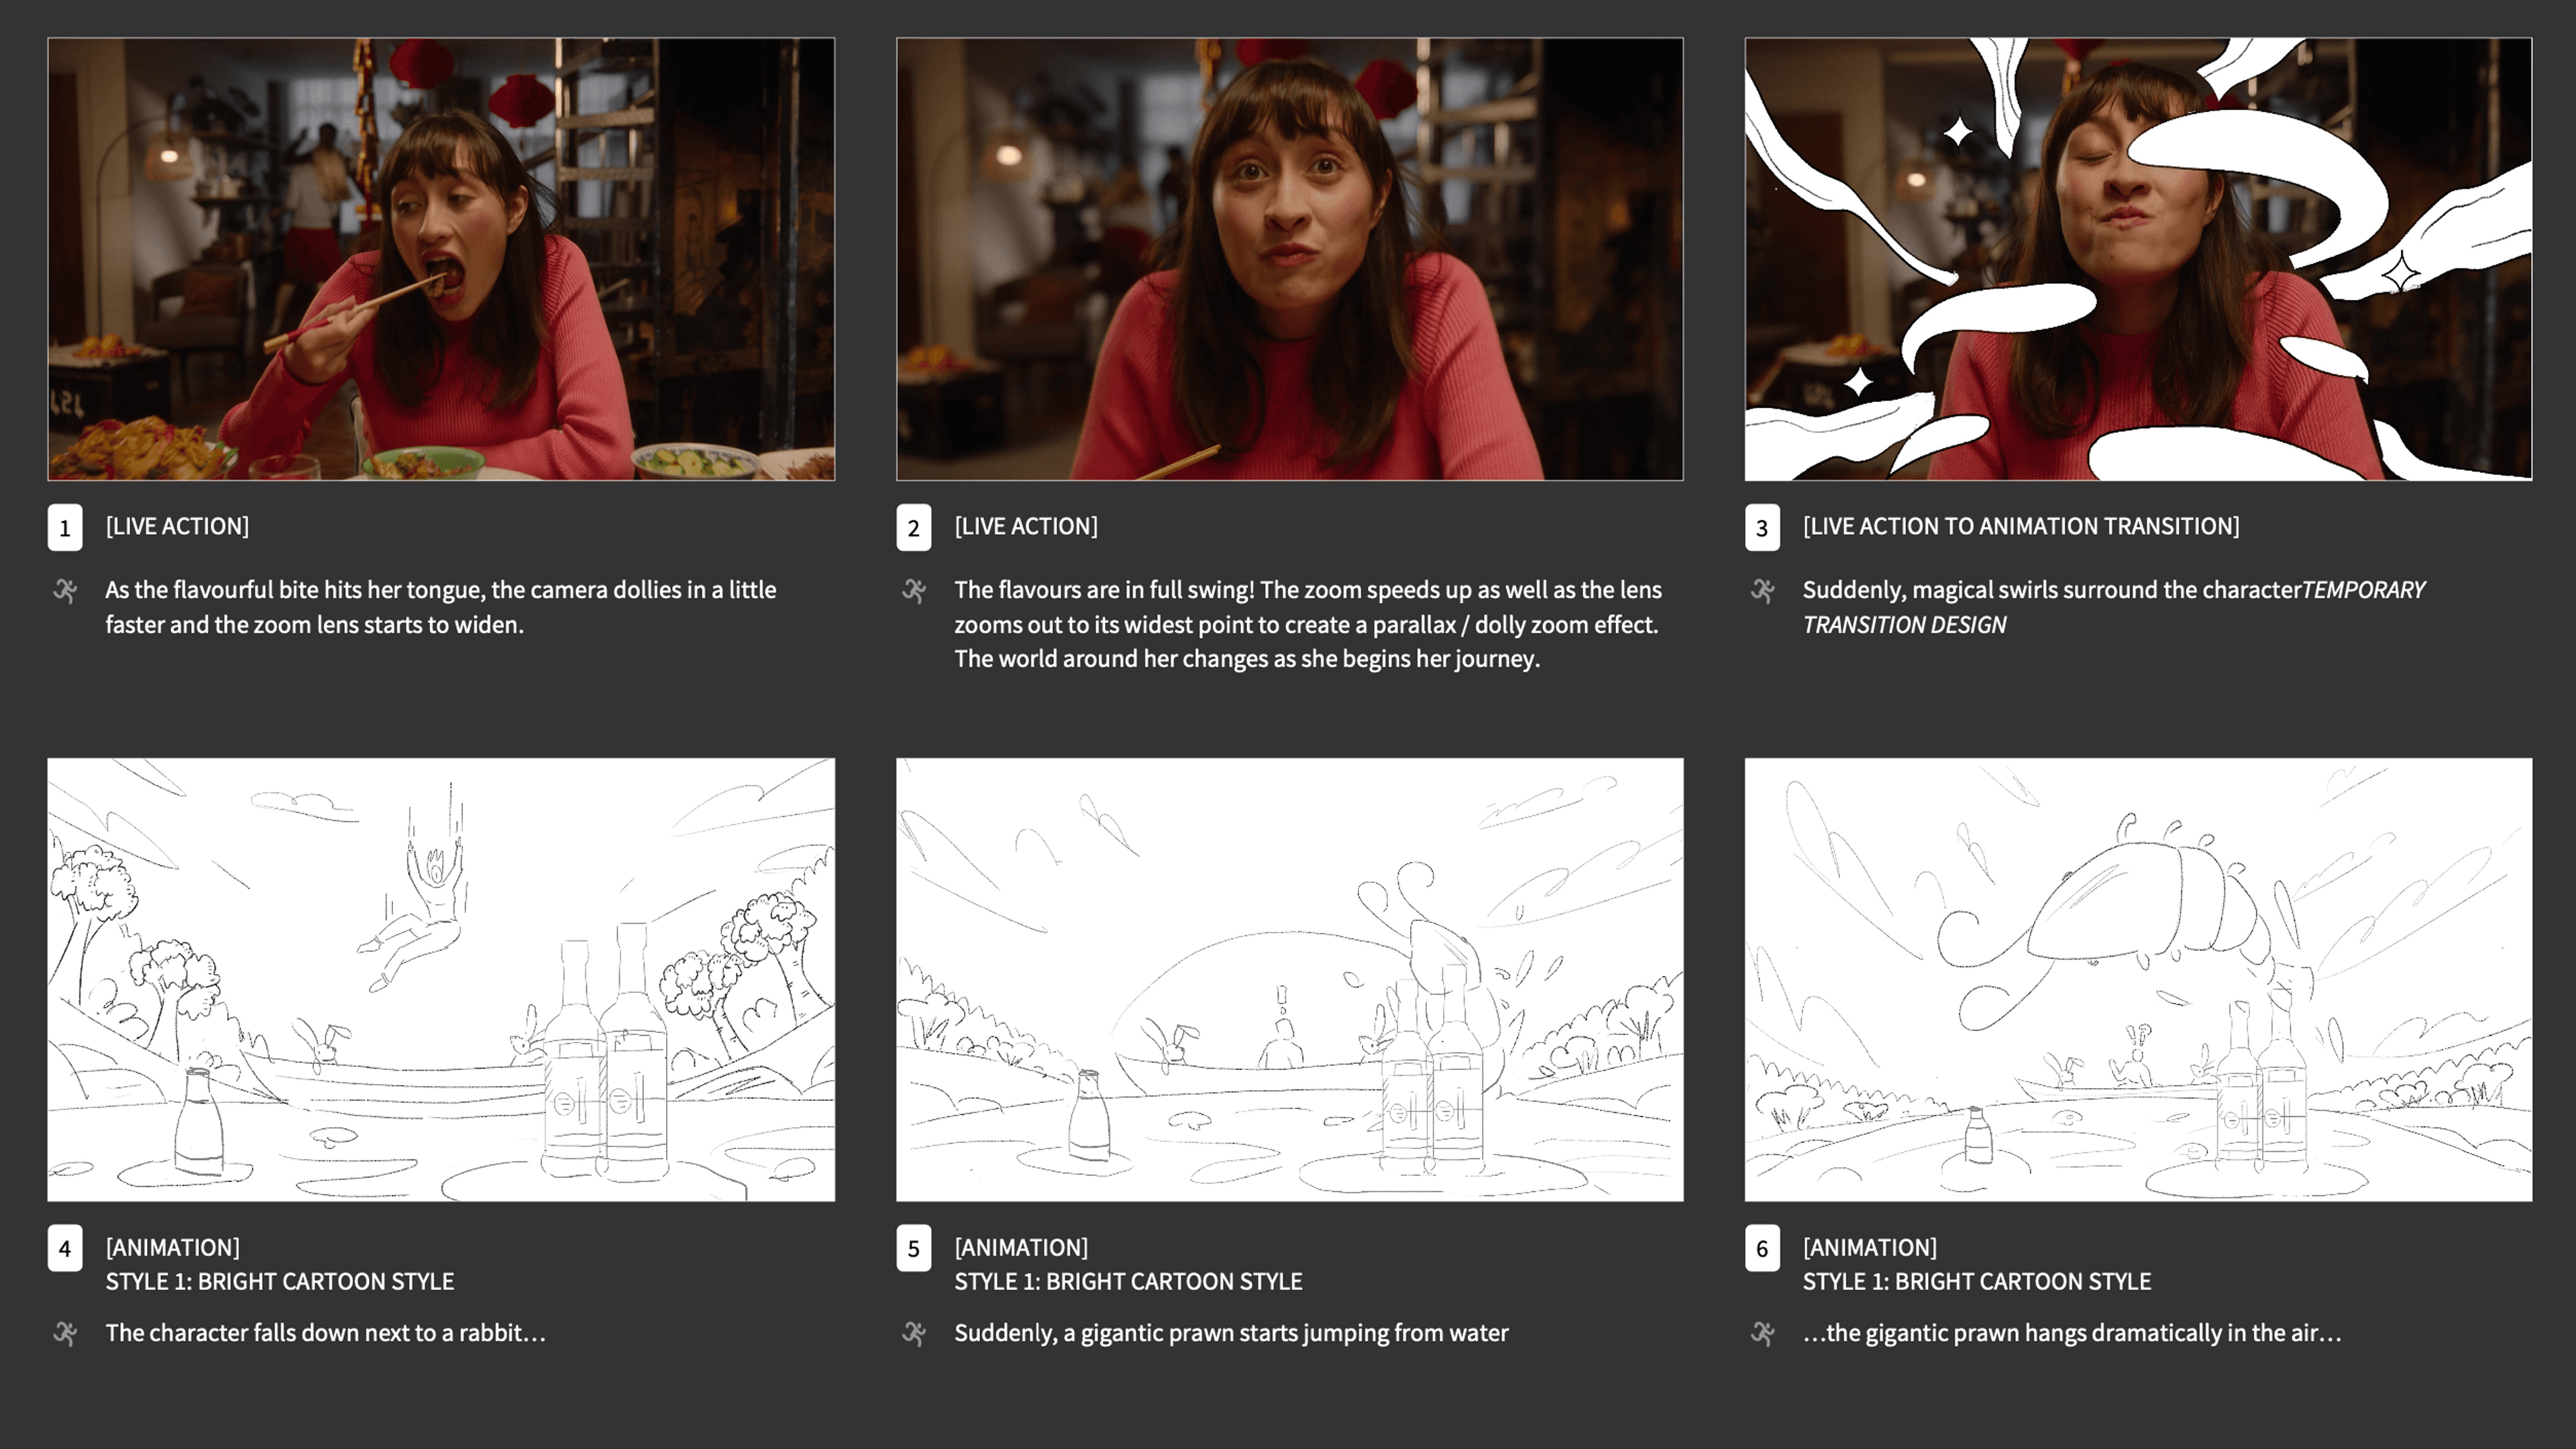Click the action icon beside frame 4 description
This screenshot has width=2576, height=1449.
click(65, 1333)
